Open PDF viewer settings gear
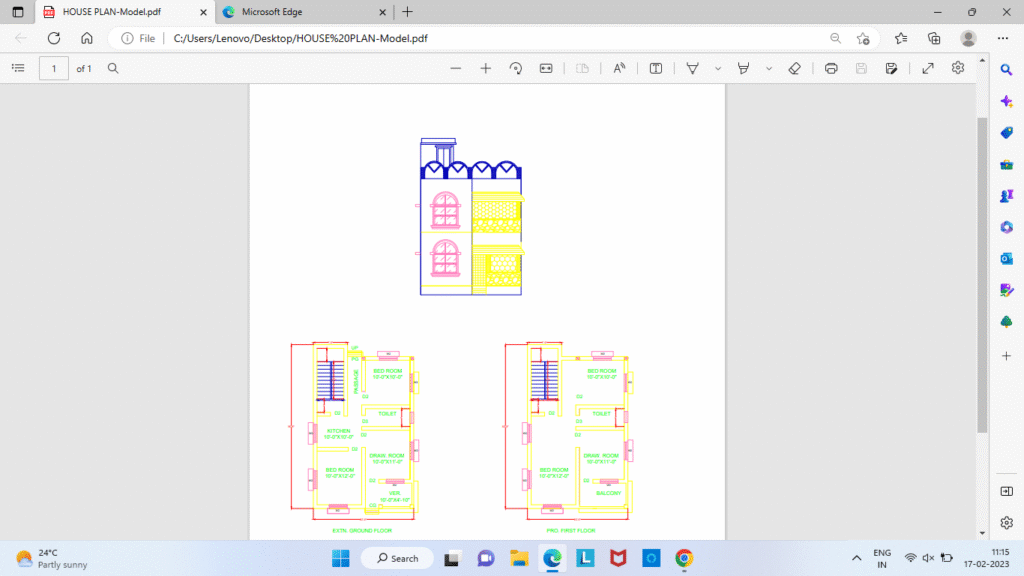Image resolution: width=1024 pixels, height=576 pixels. (958, 68)
